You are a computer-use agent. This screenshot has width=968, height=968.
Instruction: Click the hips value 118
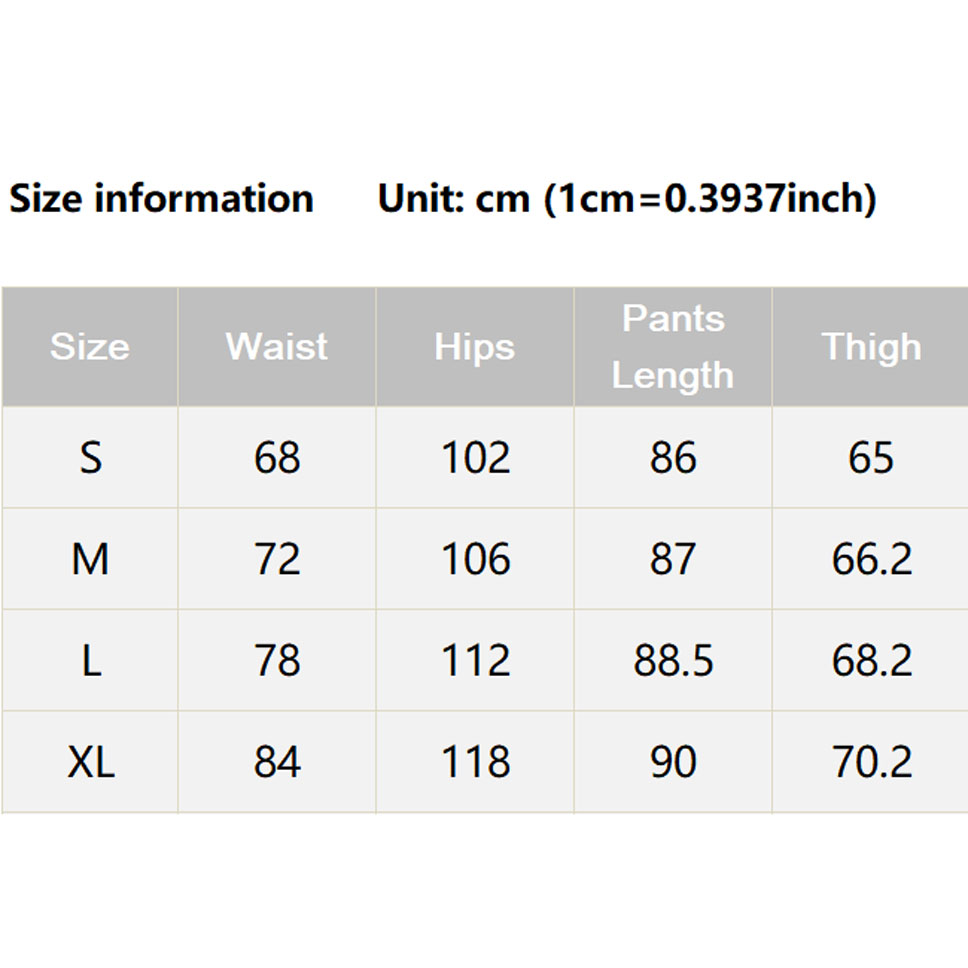475,763
